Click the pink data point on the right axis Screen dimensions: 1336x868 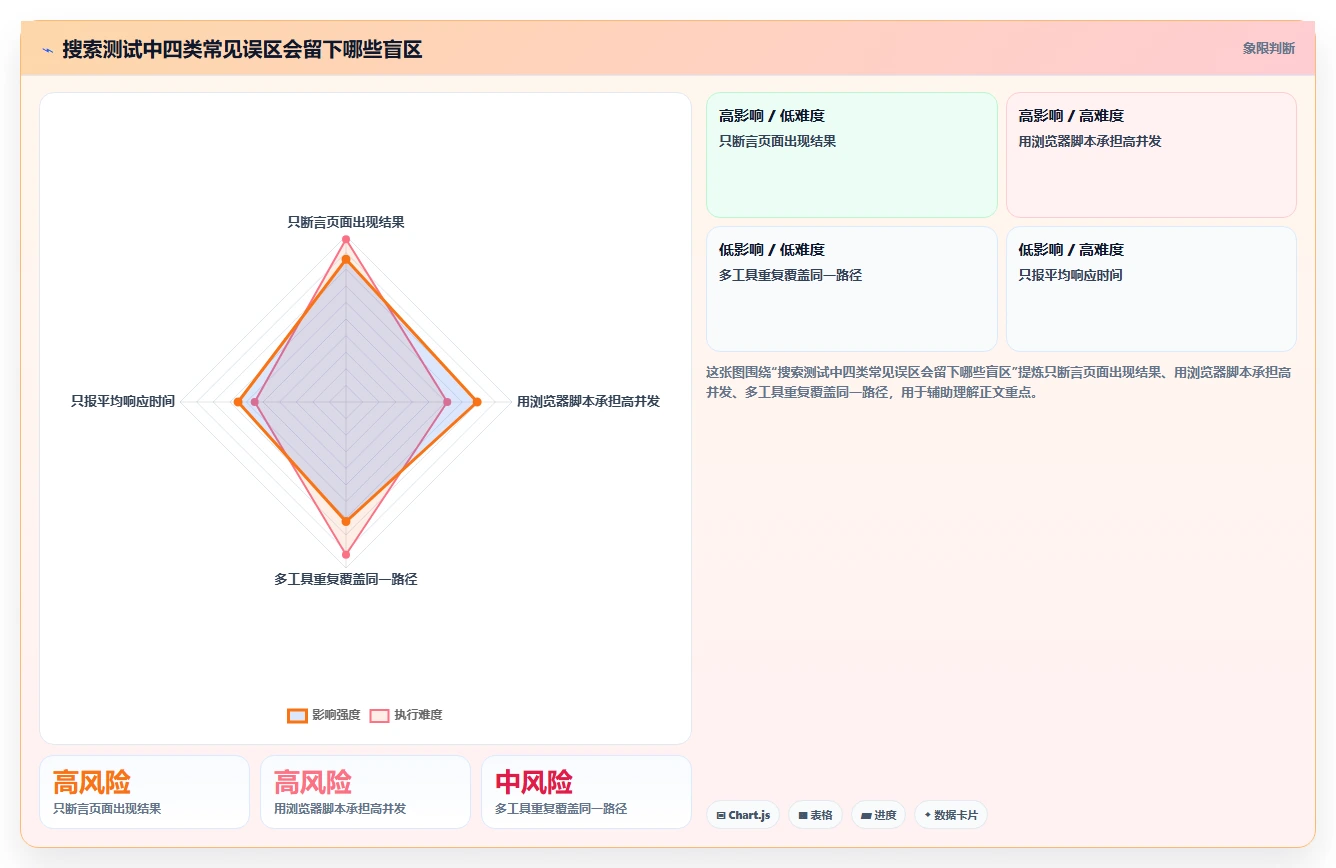(447, 402)
